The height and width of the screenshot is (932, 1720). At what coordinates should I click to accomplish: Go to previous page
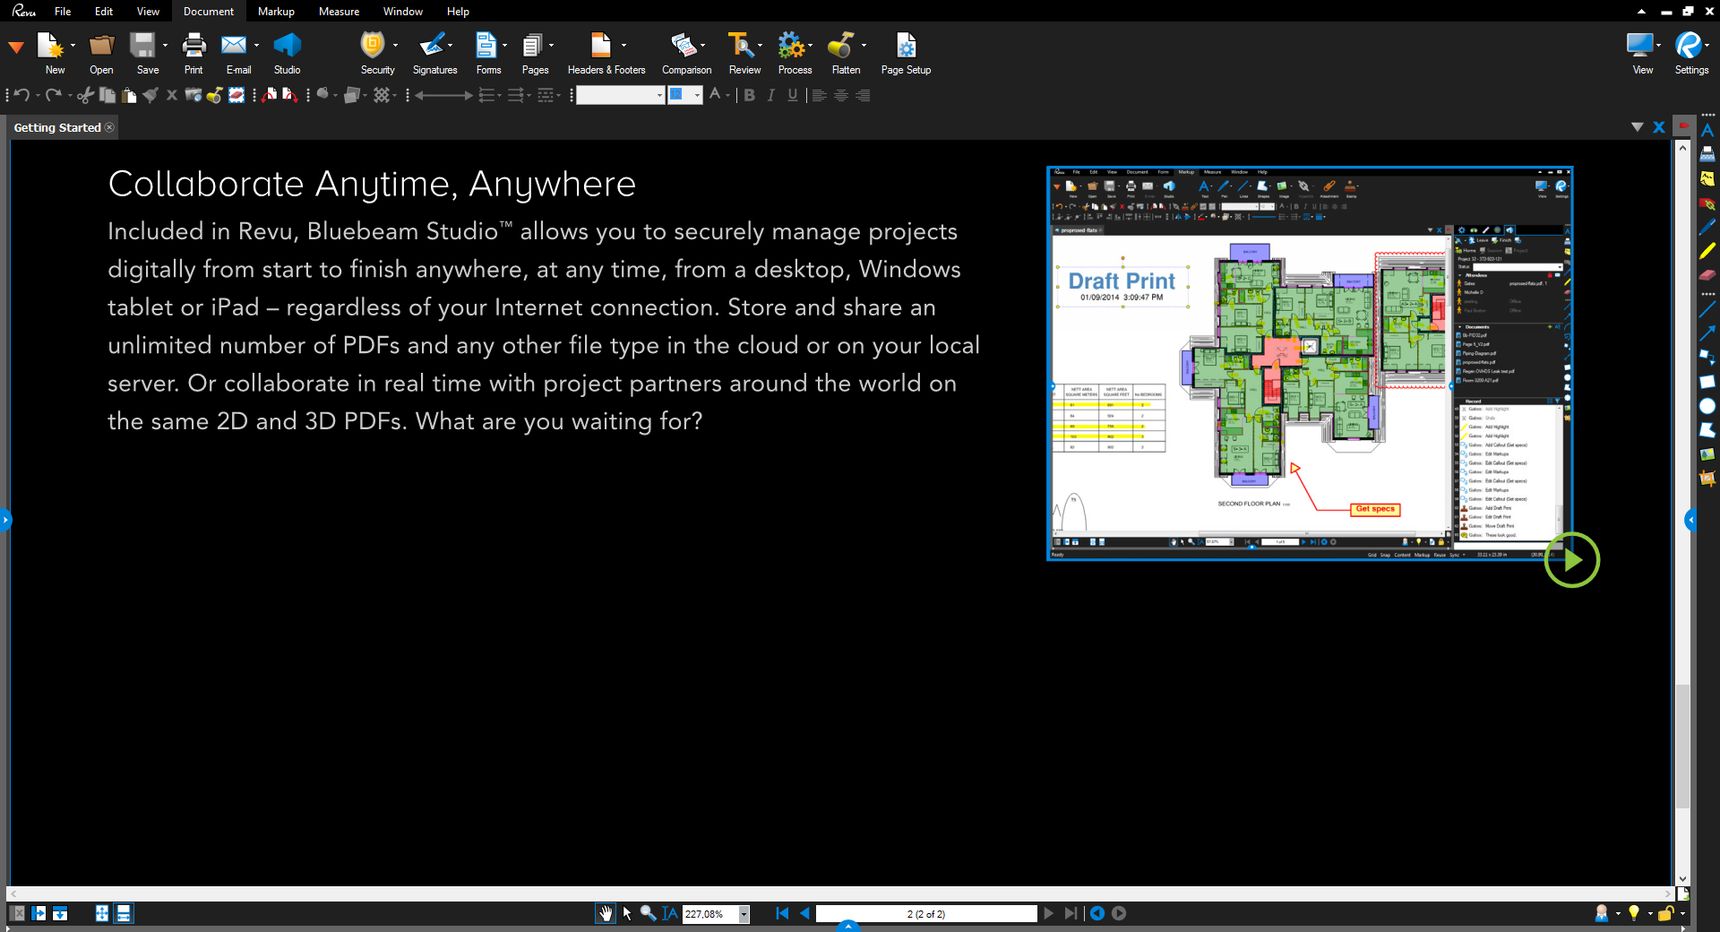pos(804,913)
